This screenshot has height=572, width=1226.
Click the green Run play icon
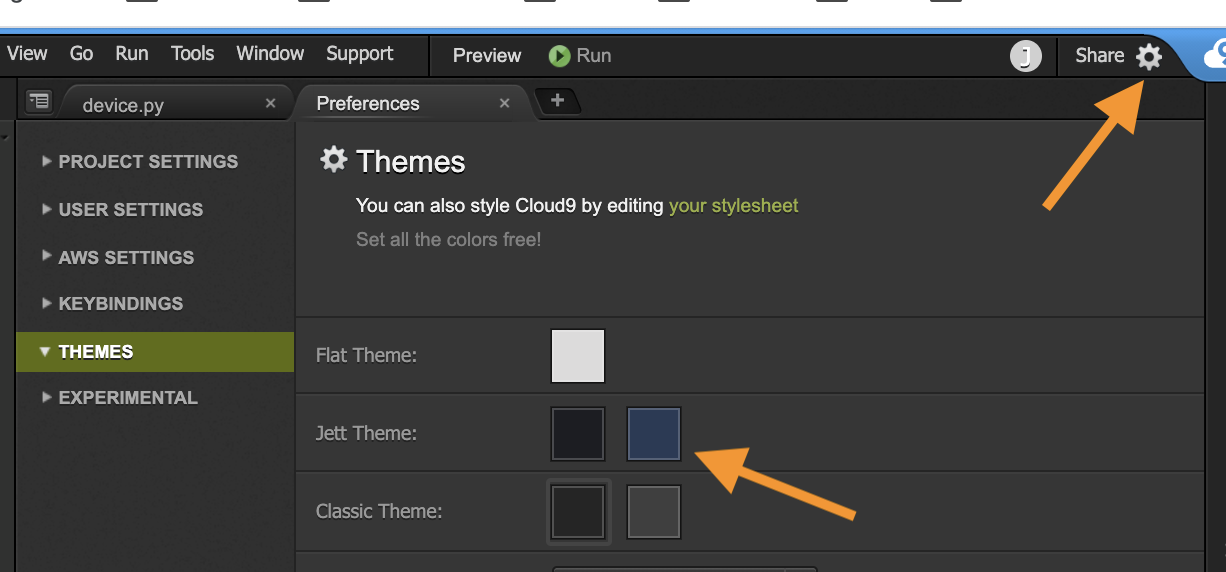pyautogui.click(x=559, y=56)
